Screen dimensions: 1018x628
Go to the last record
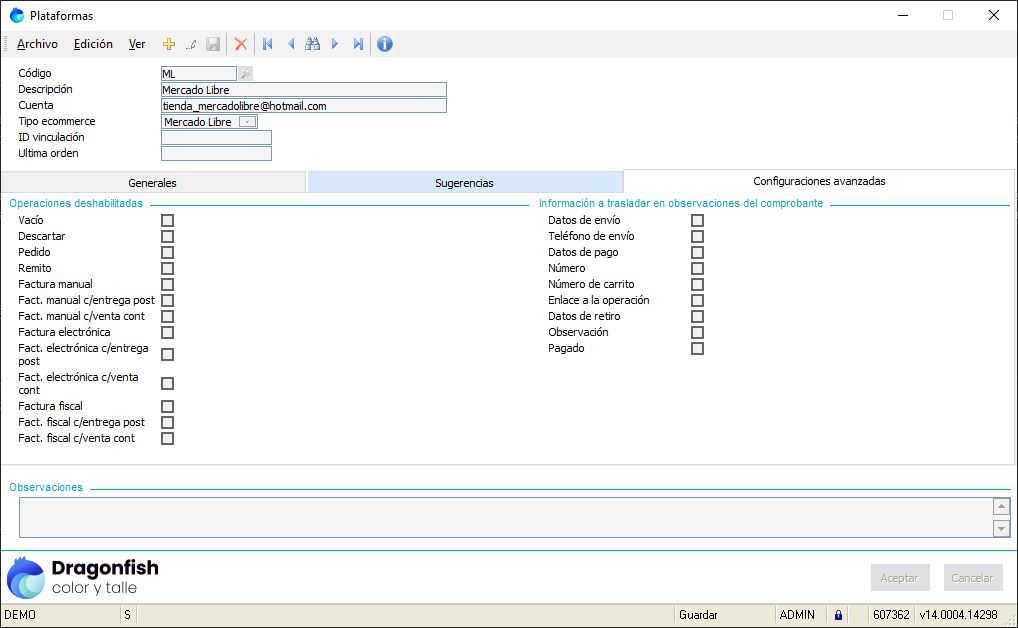[x=358, y=44]
